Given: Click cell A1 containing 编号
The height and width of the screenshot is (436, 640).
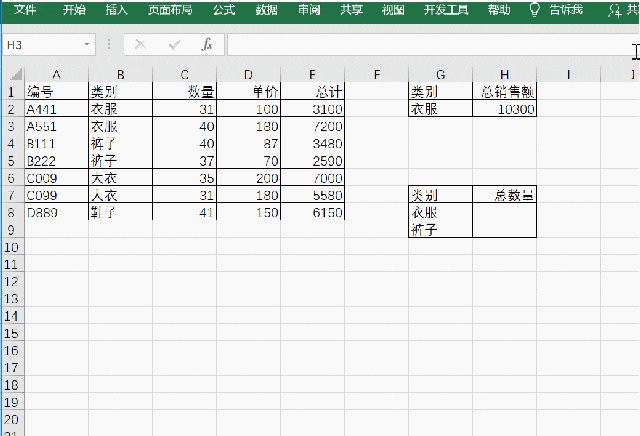Looking at the screenshot, I should coord(56,92).
